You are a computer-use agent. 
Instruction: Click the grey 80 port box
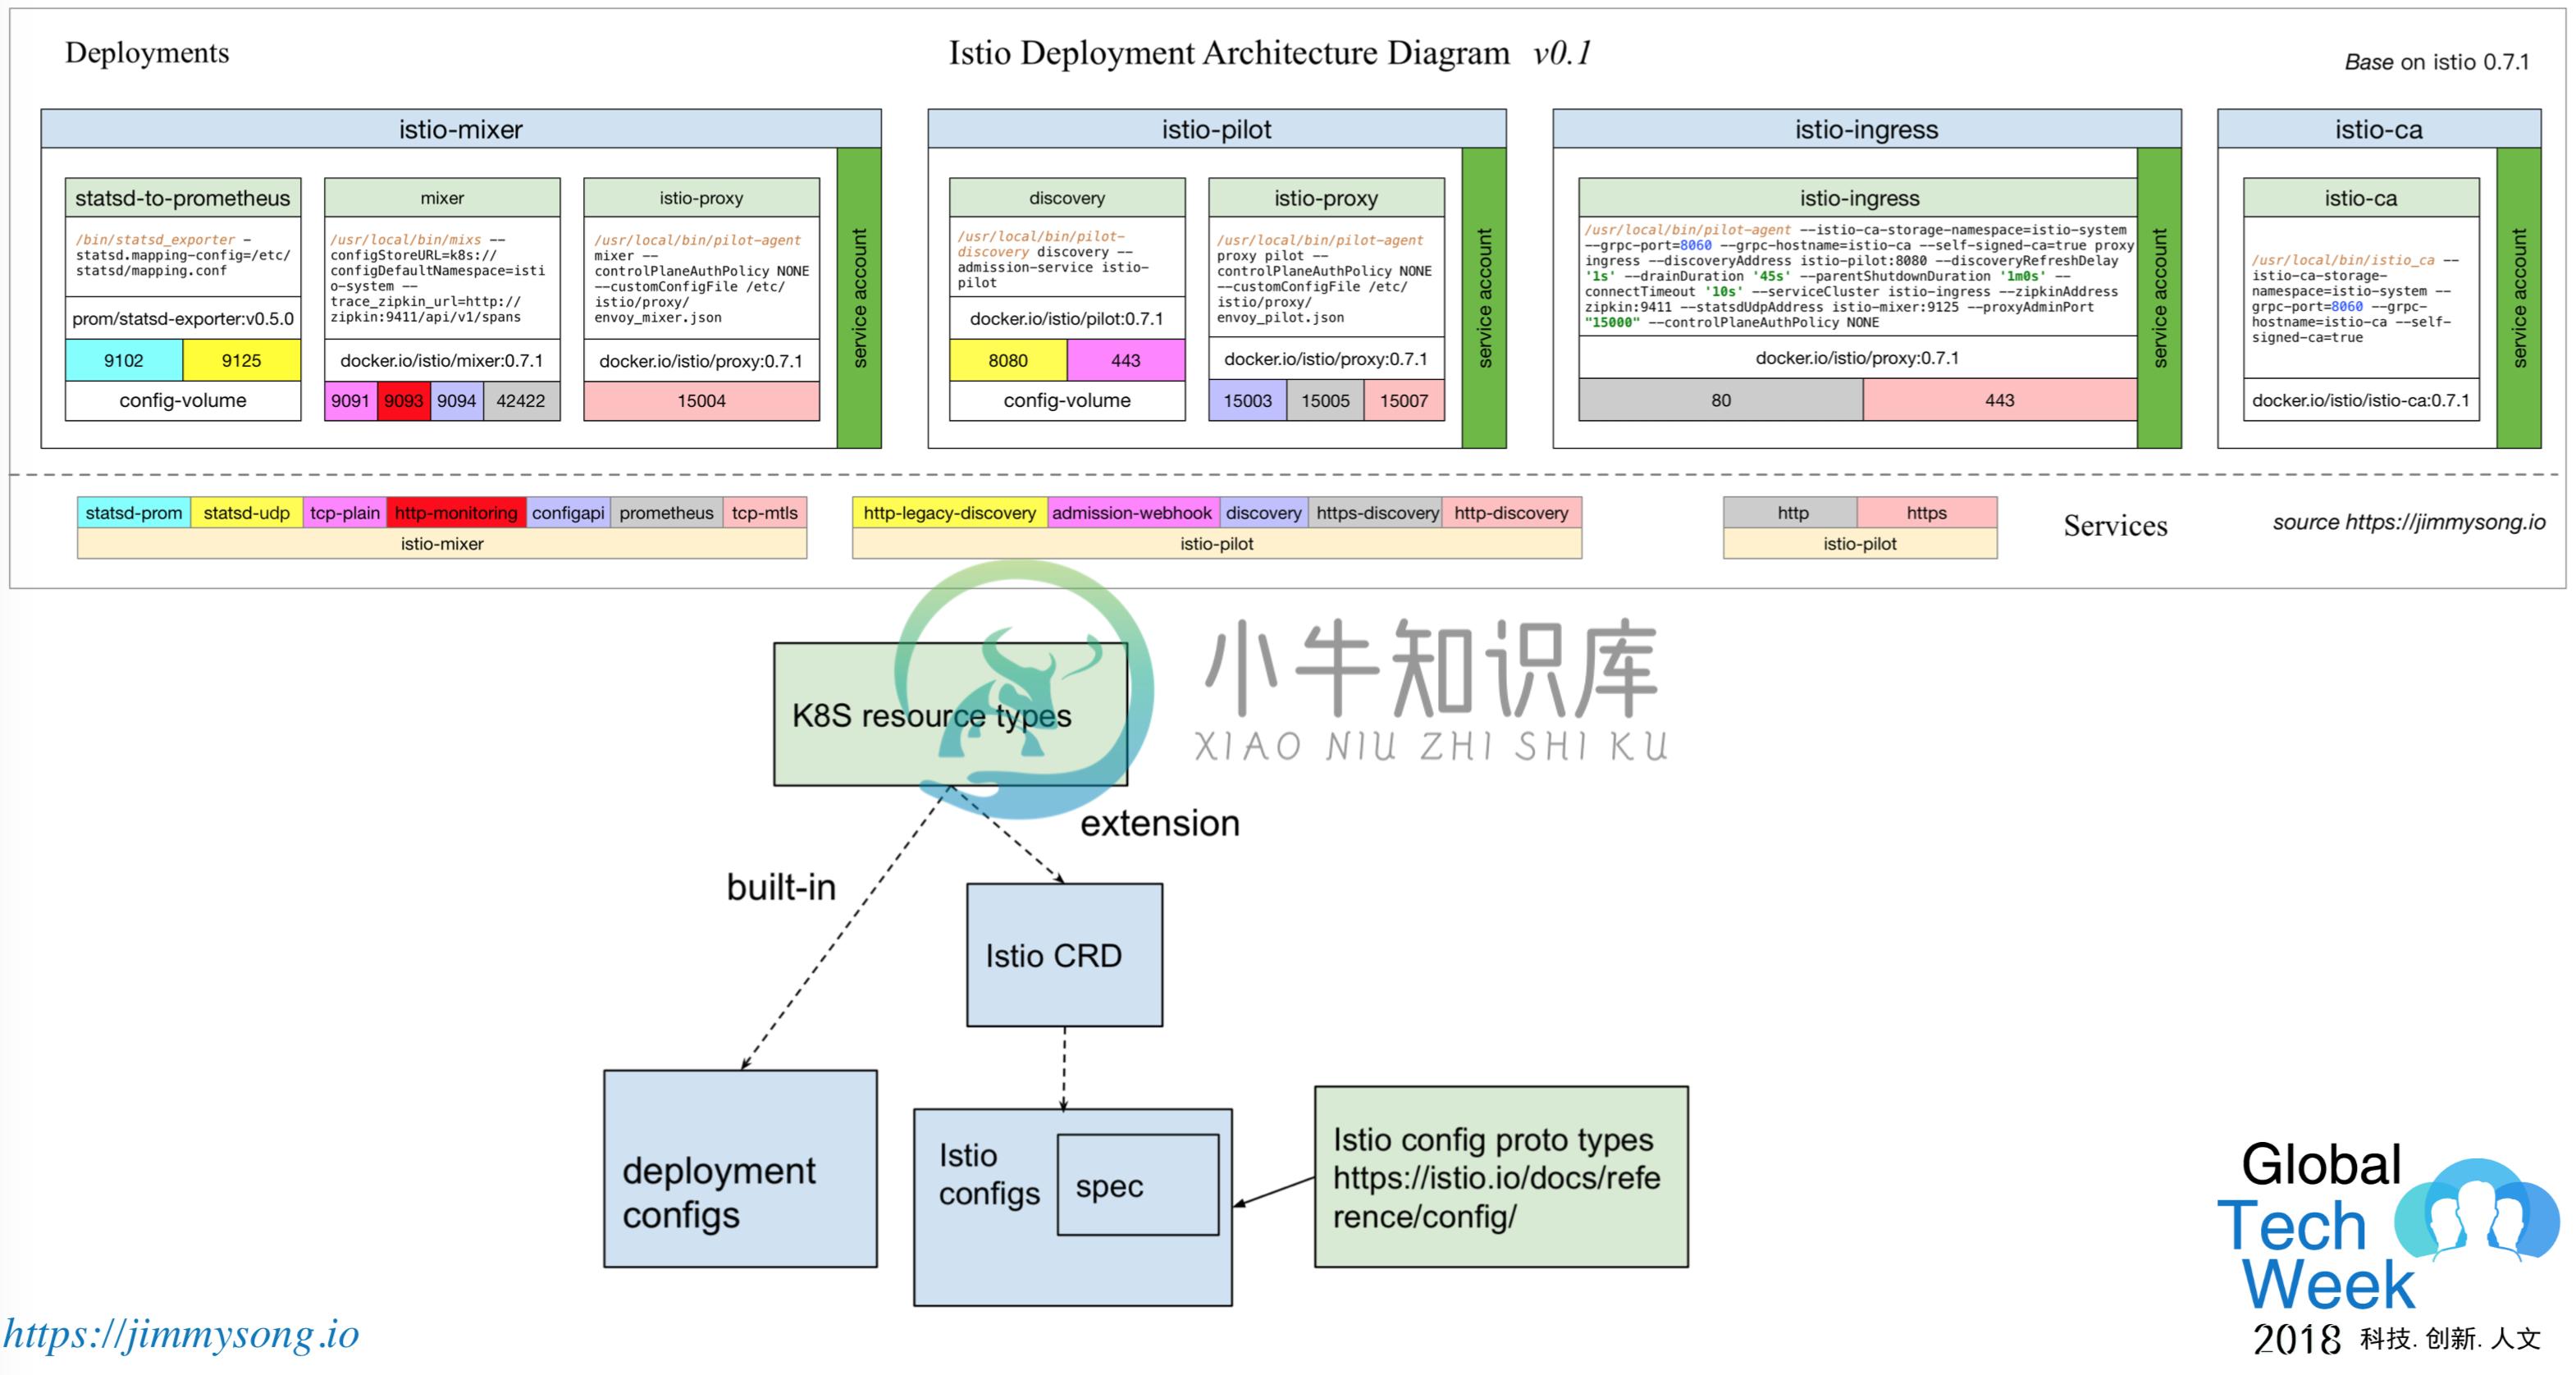pyautogui.click(x=1720, y=400)
